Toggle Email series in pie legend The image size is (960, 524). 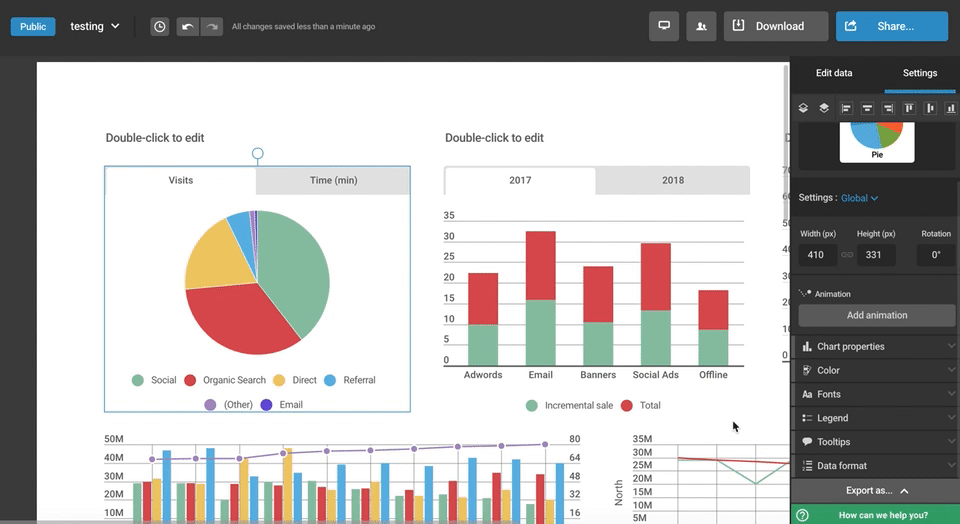pyautogui.click(x=282, y=405)
